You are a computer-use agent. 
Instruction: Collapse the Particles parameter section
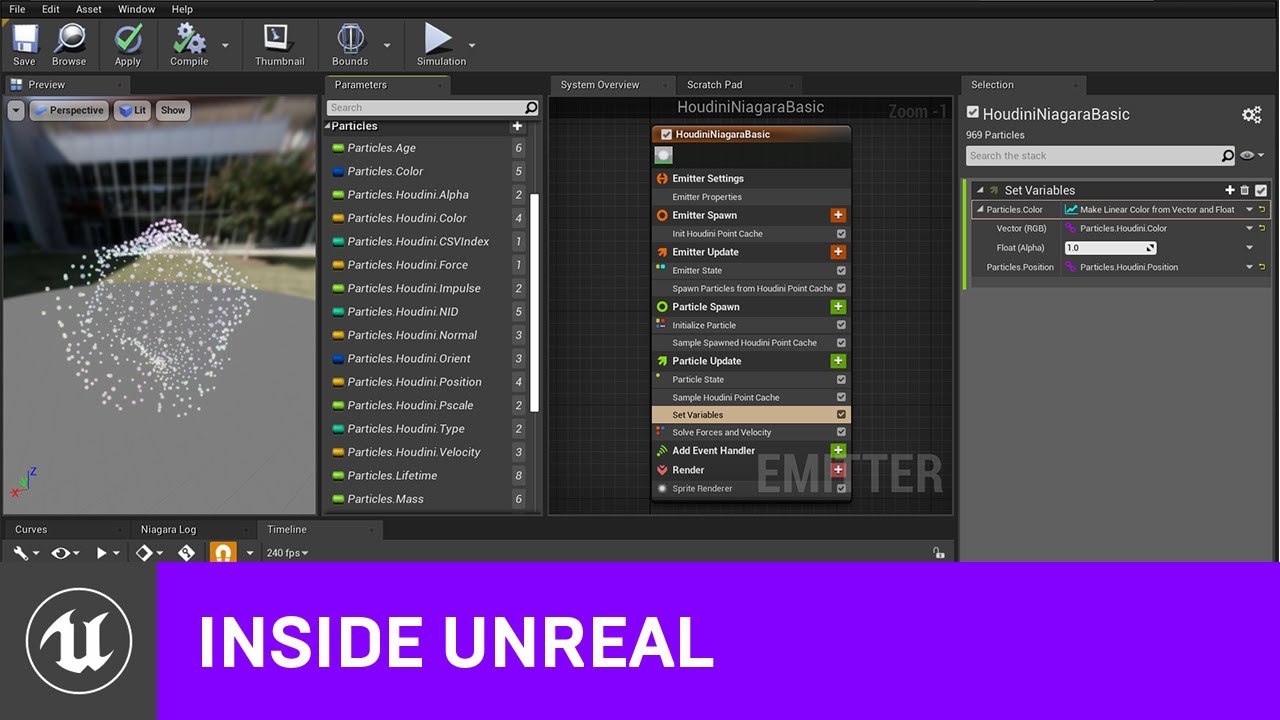327,126
